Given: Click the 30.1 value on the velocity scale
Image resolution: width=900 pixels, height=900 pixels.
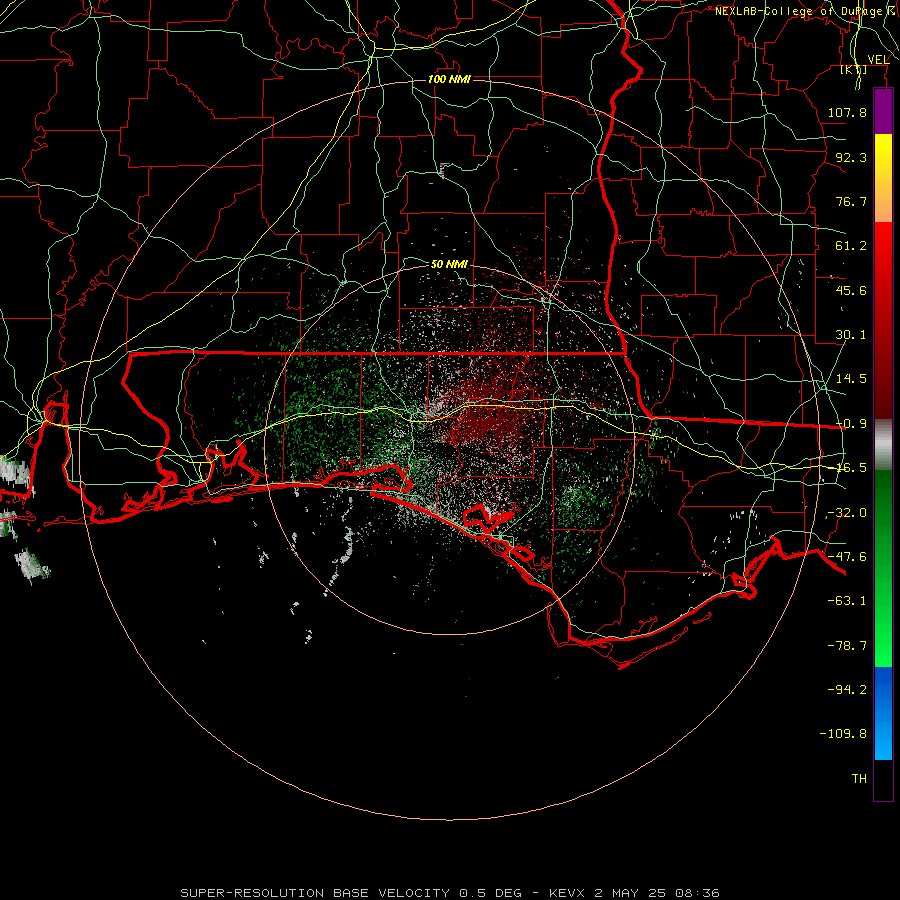Looking at the screenshot, I should pos(851,335).
